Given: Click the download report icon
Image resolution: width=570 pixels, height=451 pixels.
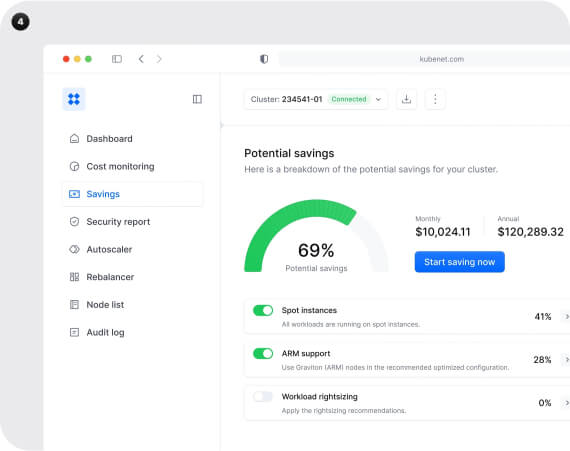Looking at the screenshot, I should tap(406, 99).
